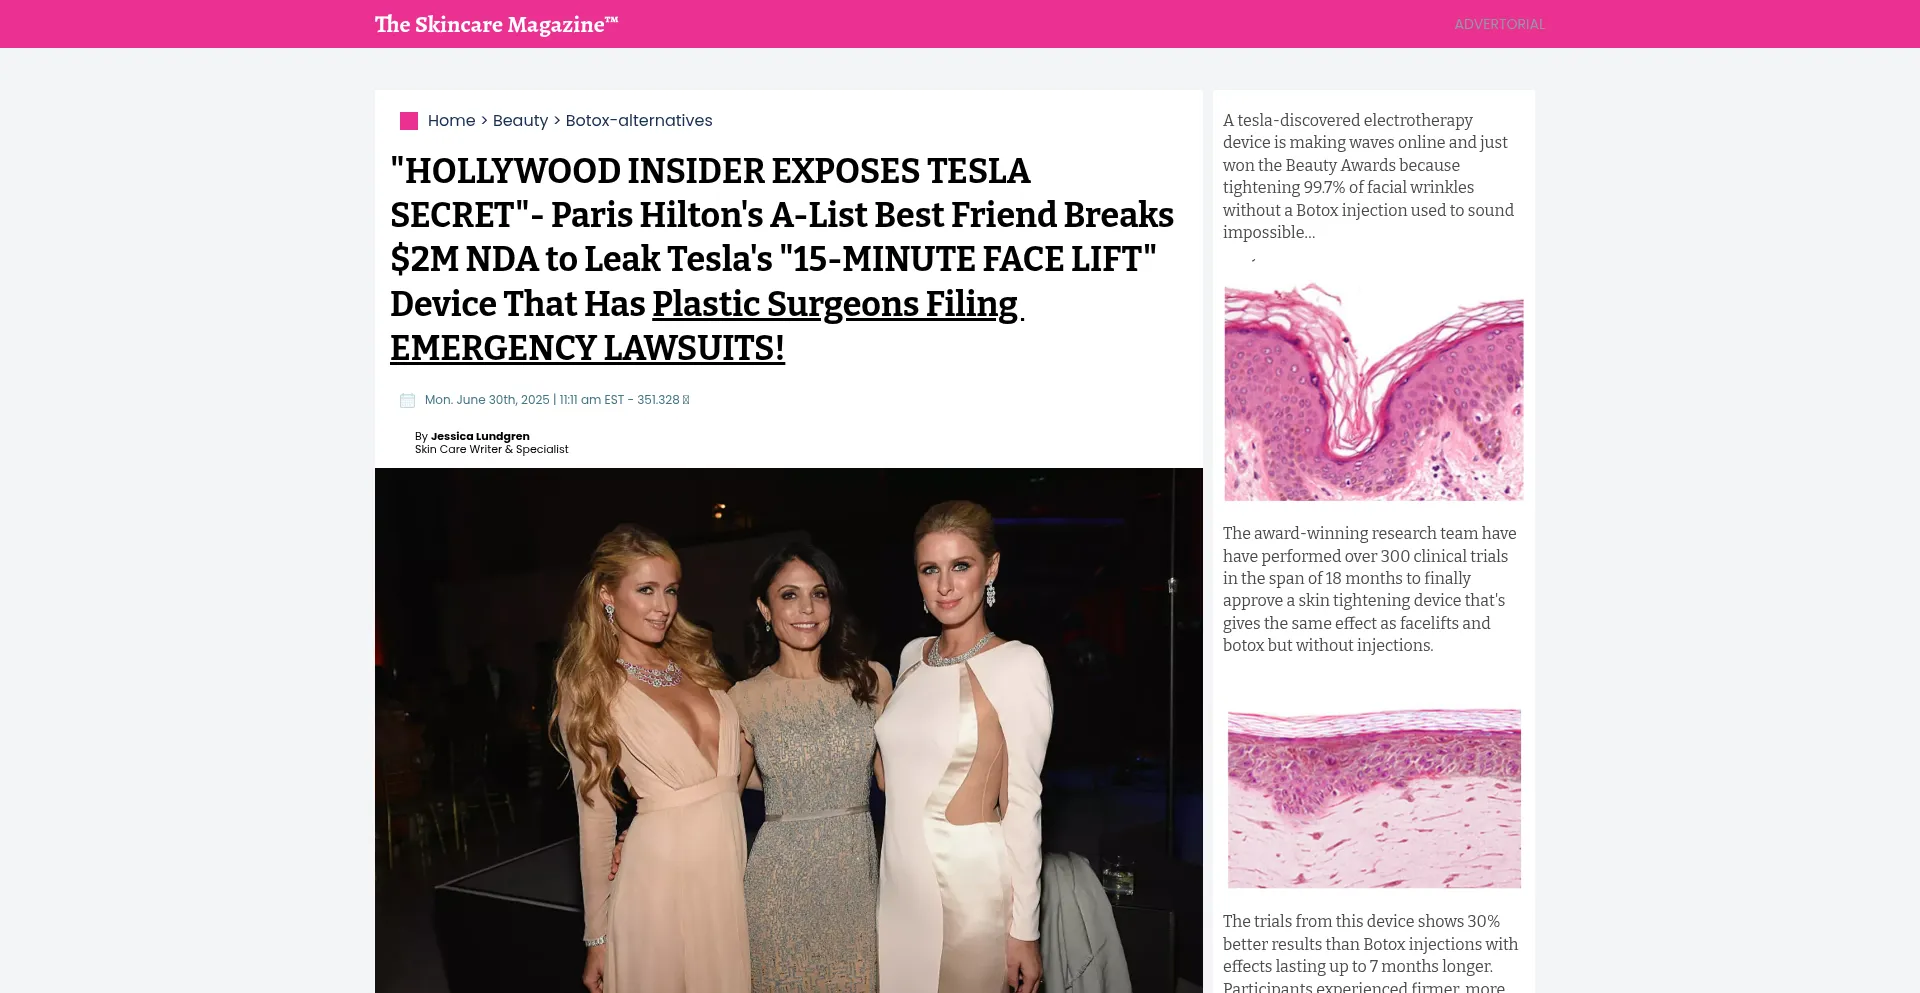Click the article publish date text
Viewport: 1920px width, 993px height.
click(x=487, y=400)
